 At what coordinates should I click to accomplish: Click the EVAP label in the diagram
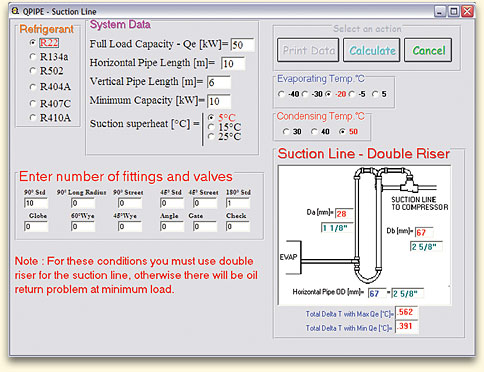coord(288,257)
